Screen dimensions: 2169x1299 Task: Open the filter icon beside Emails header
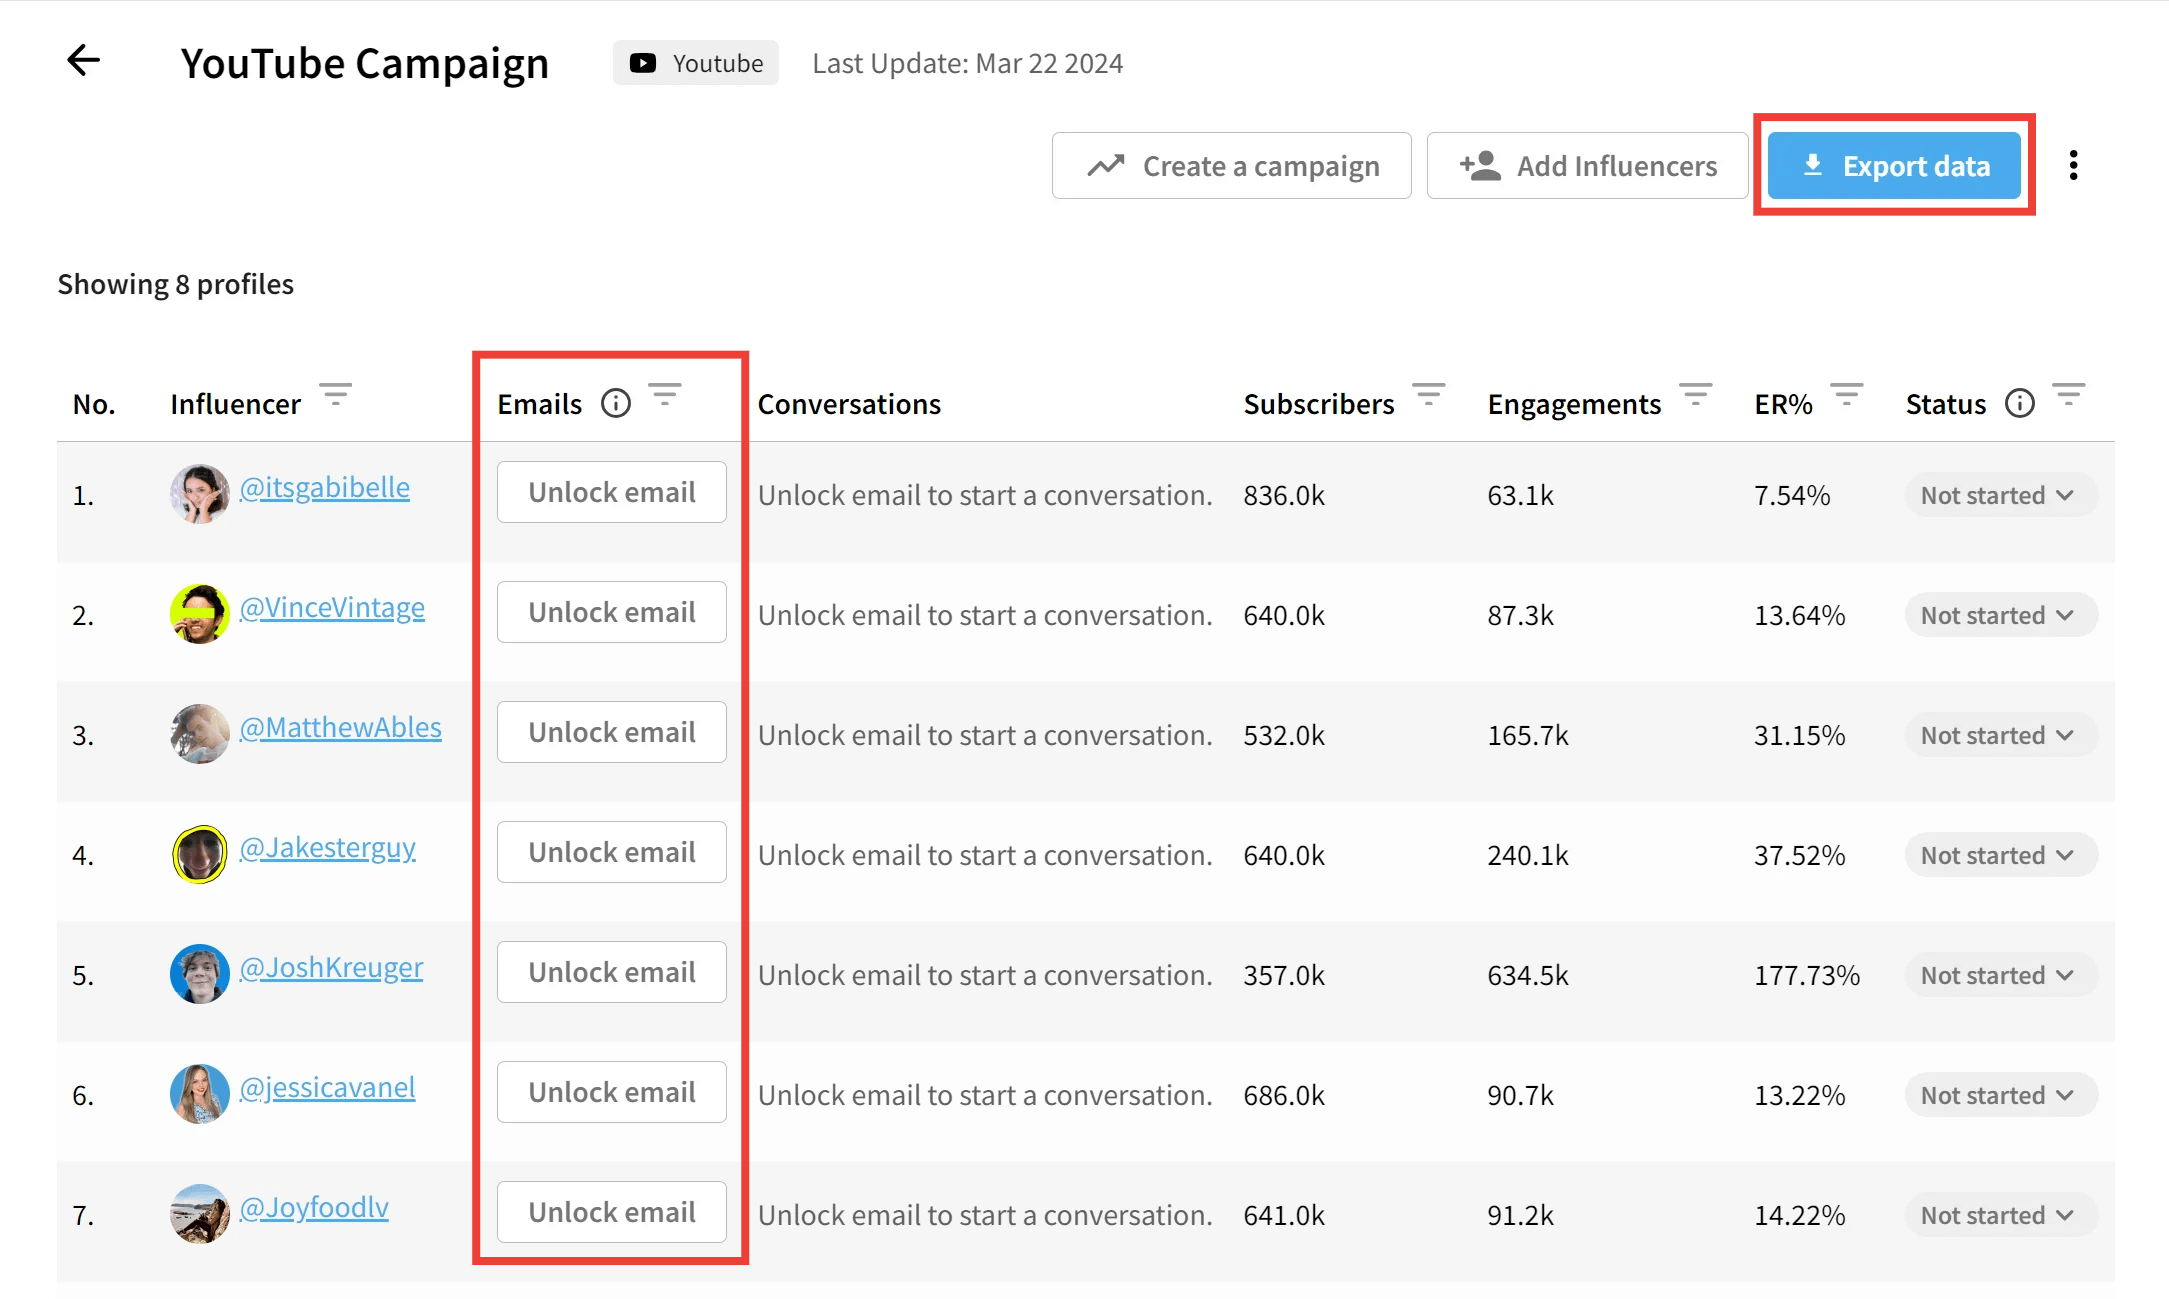[x=666, y=394]
